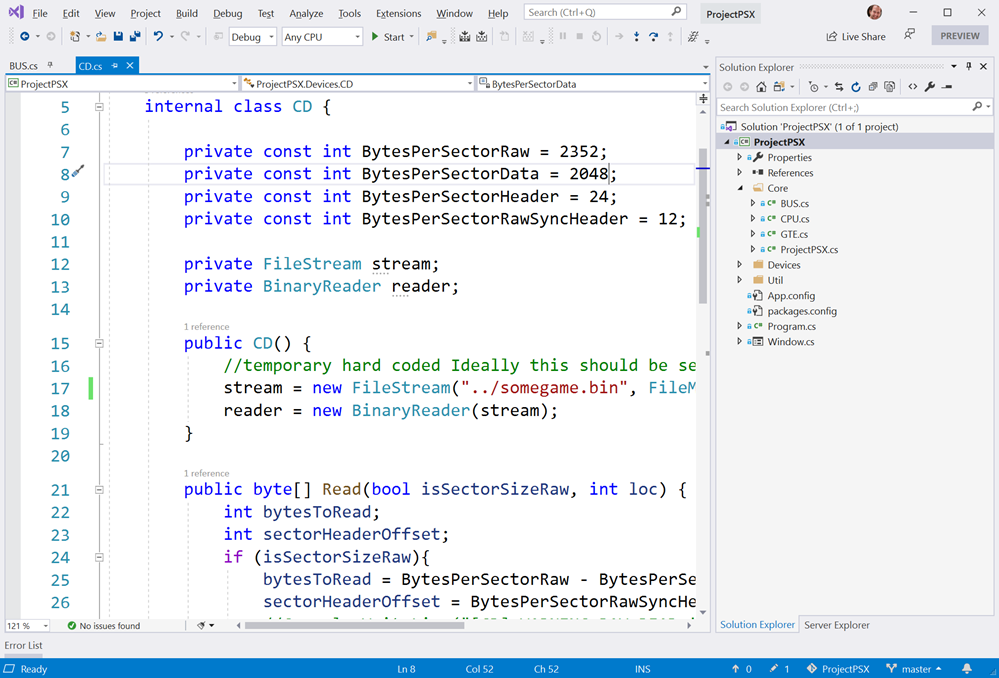This screenshot has width=999, height=678.
Task: Collapse the CD class outlining at line 5
Action: [99, 106]
